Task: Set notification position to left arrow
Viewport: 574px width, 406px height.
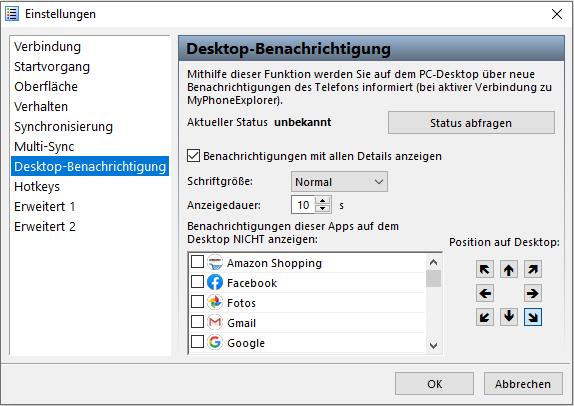Action: tap(485, 293)
